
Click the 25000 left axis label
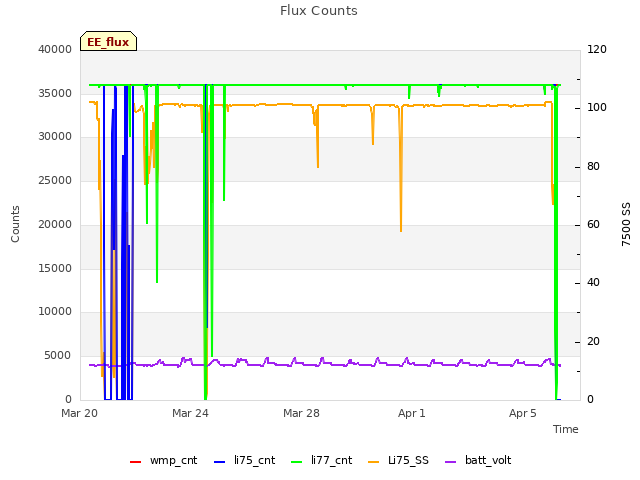(55, 180)
